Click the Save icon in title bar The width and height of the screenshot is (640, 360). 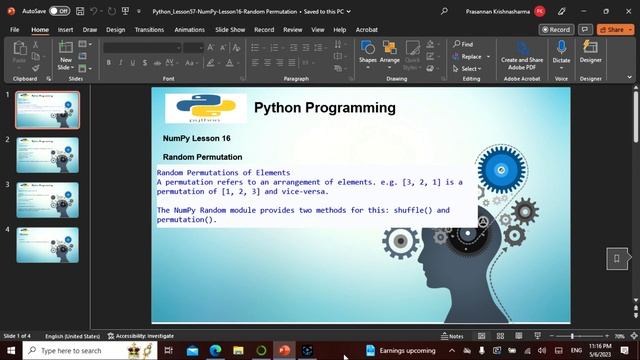(80, 11)
